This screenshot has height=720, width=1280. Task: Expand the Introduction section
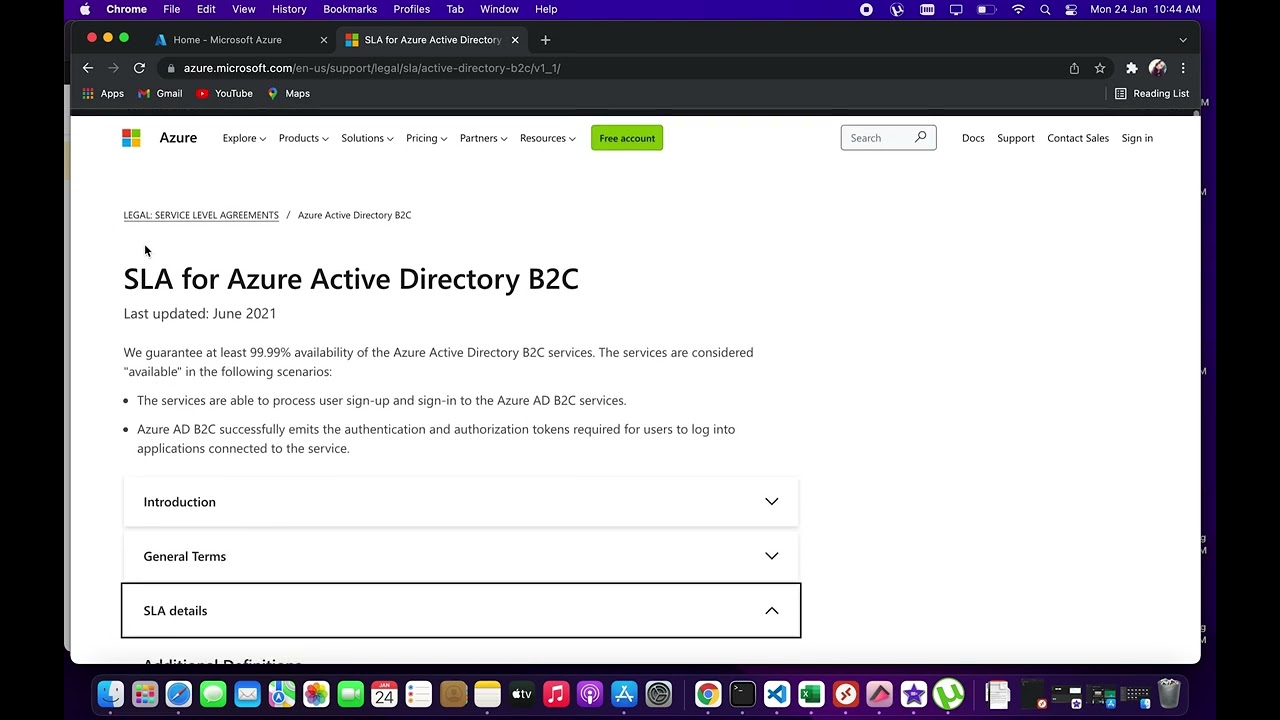(x=461, y=502)
